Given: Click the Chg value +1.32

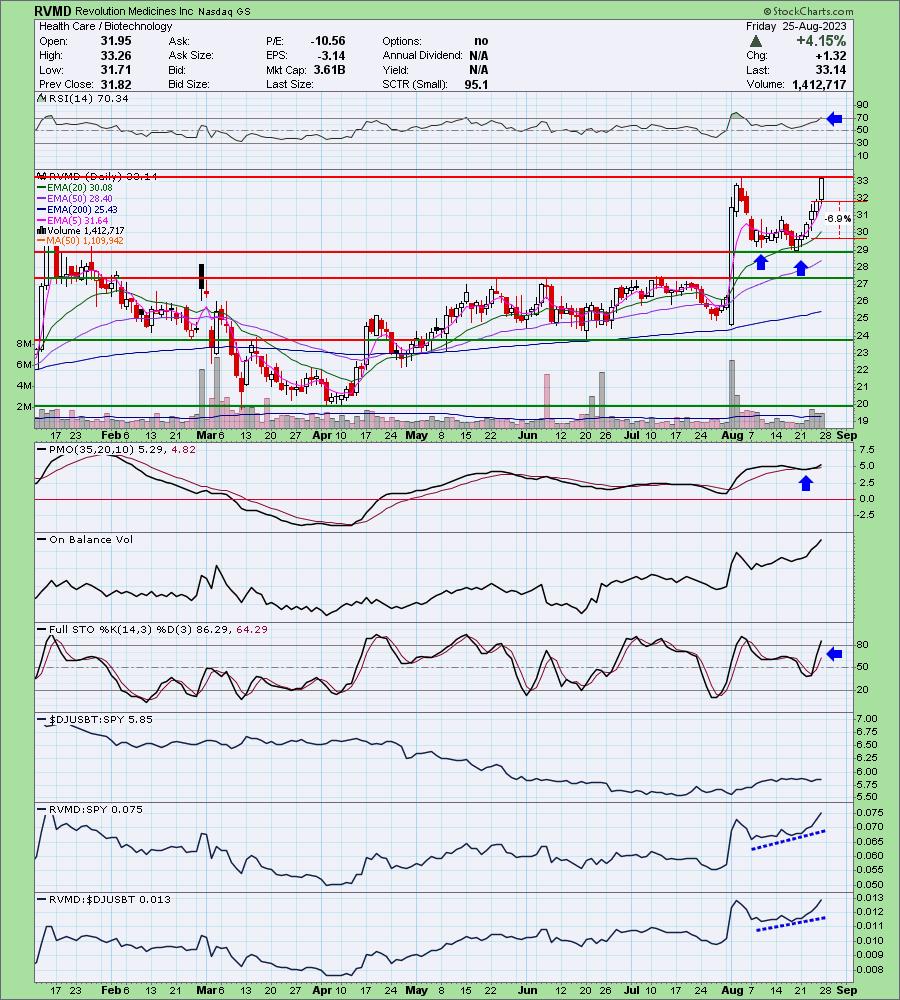Looking at the screenshot, I should pos(831,55).
